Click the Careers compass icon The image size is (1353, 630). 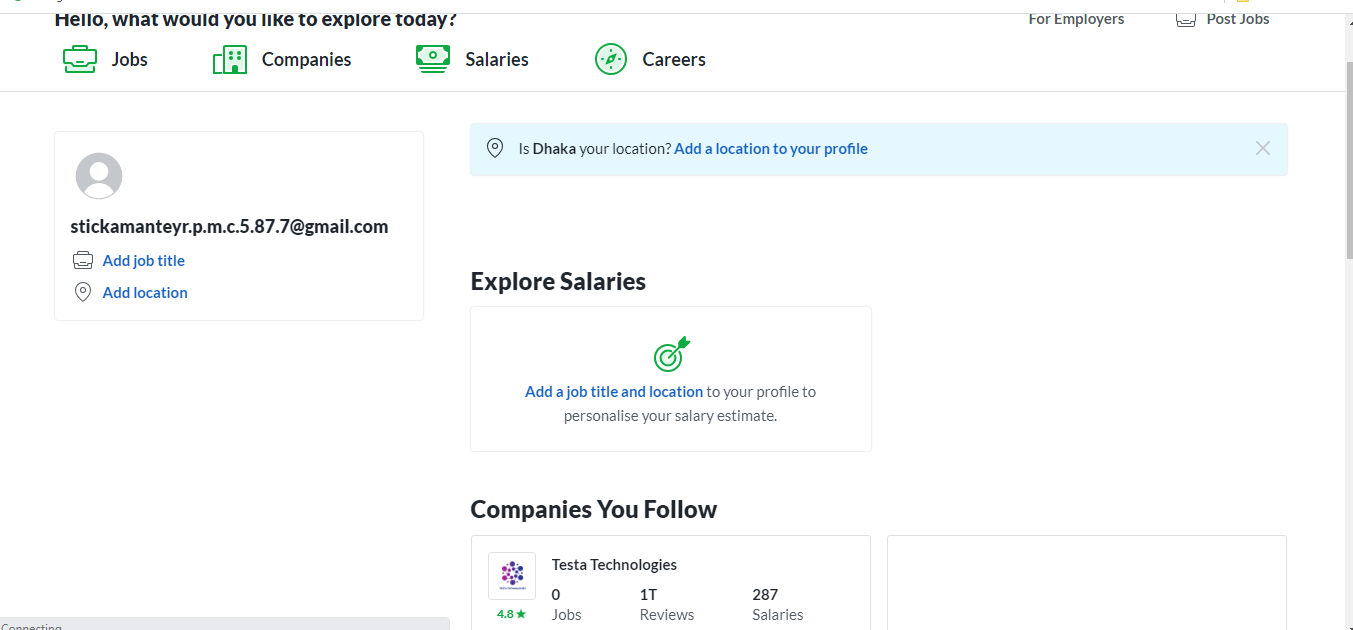click(611, 60)
